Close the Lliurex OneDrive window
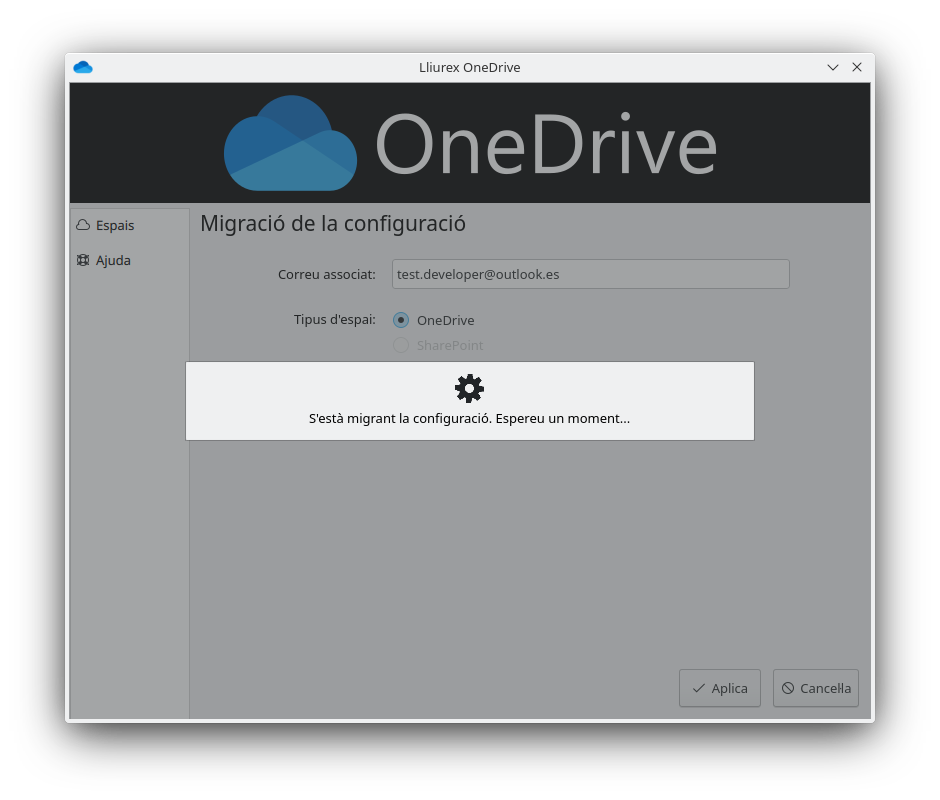Screen dimensions: 940x800 point(857,68)
